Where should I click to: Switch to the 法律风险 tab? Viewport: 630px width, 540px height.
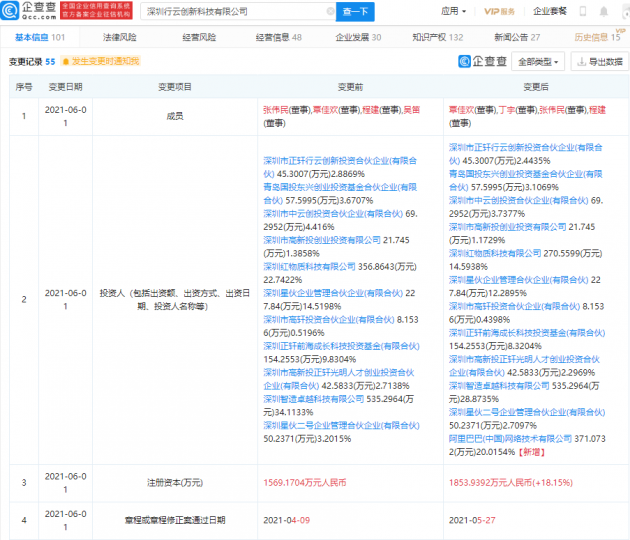click(x=120, y=37)
